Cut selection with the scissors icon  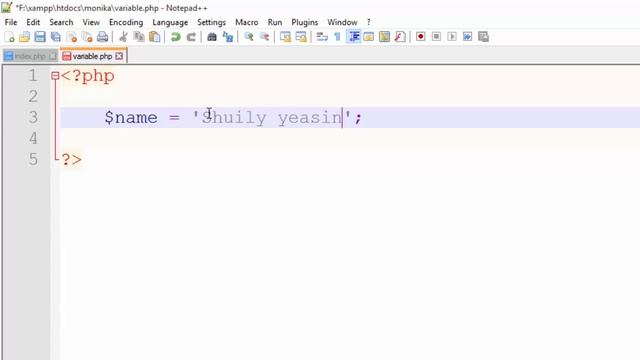tap(123, 37)
